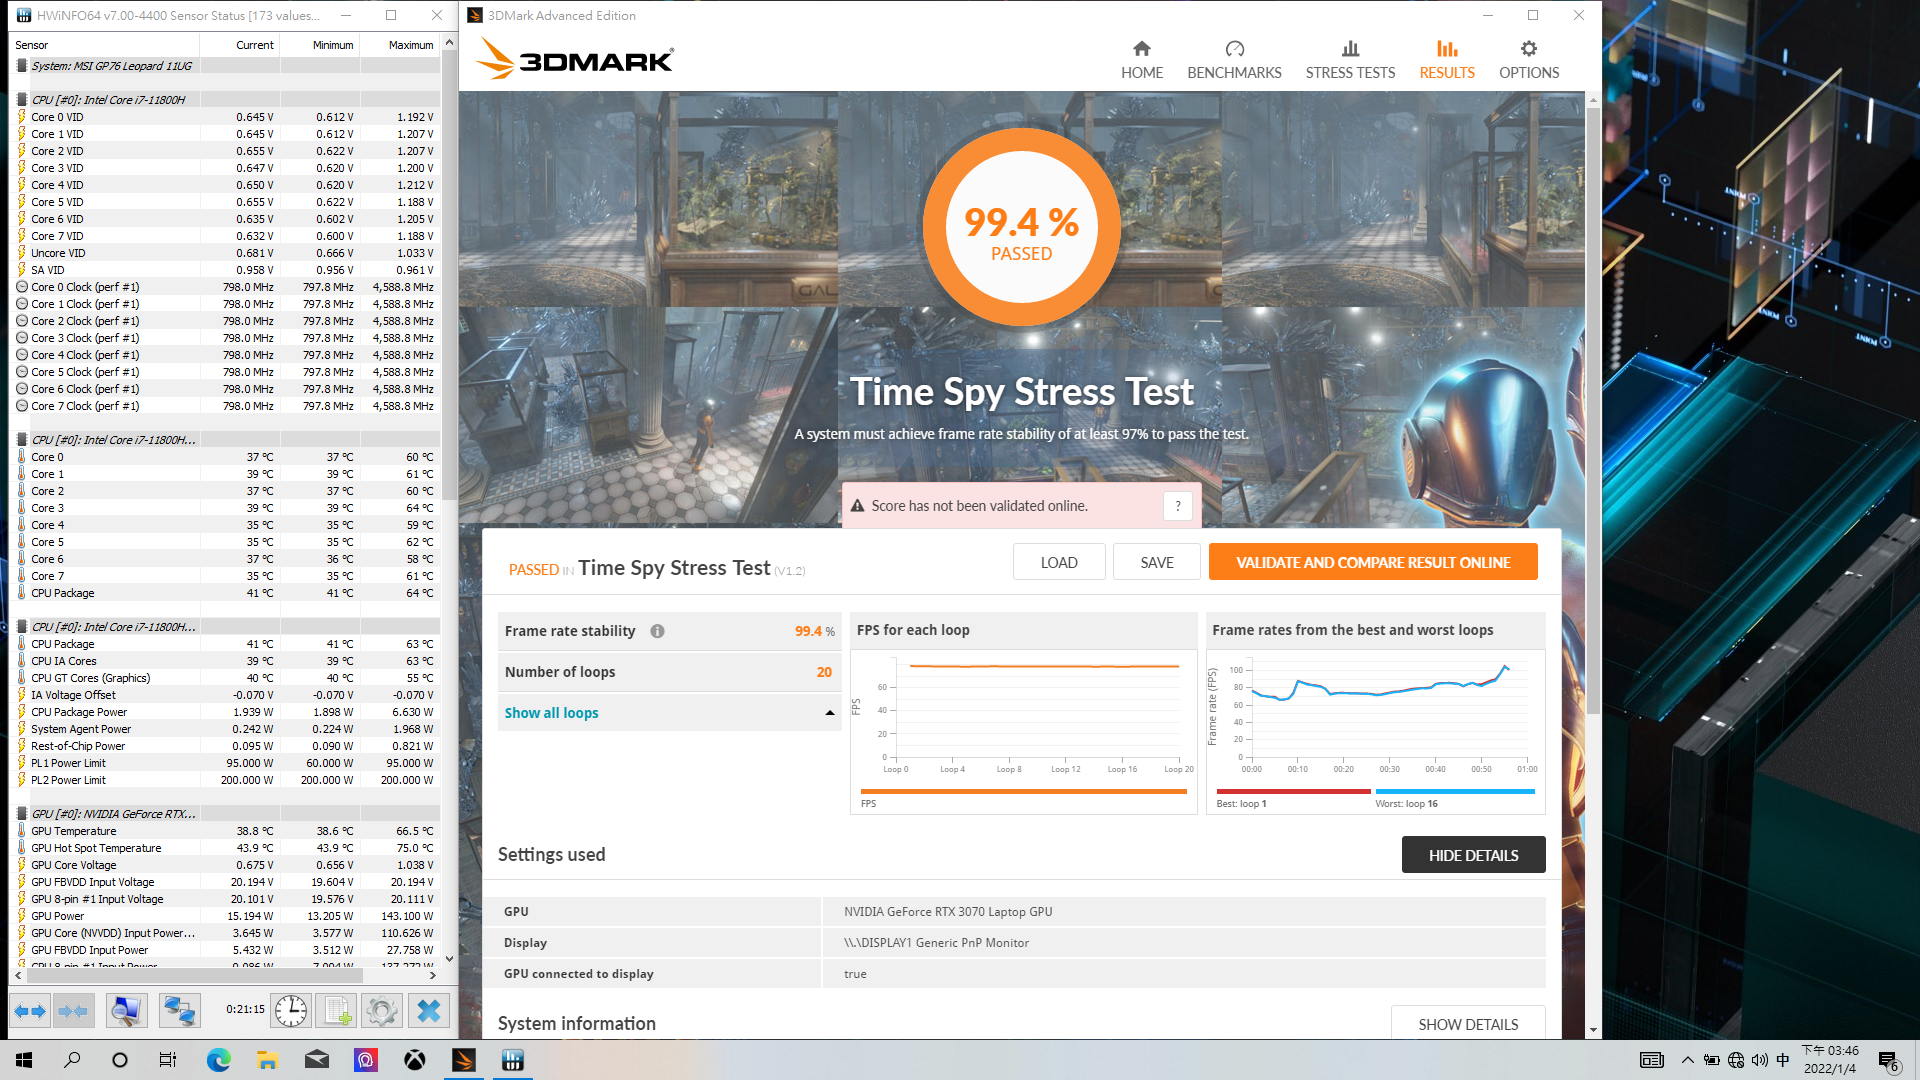Open Task View on taskbar
Image resolution: width=1920 pixels, height=1080 pixels.
click(168, 1060)
